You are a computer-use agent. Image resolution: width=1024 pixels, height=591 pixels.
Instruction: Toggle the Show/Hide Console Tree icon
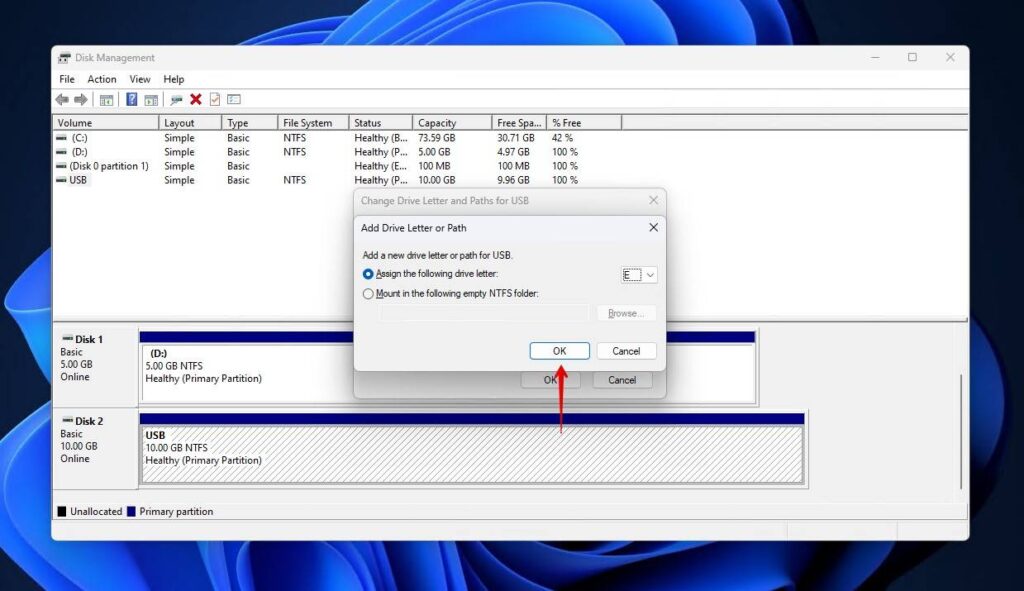coord(105,99)
